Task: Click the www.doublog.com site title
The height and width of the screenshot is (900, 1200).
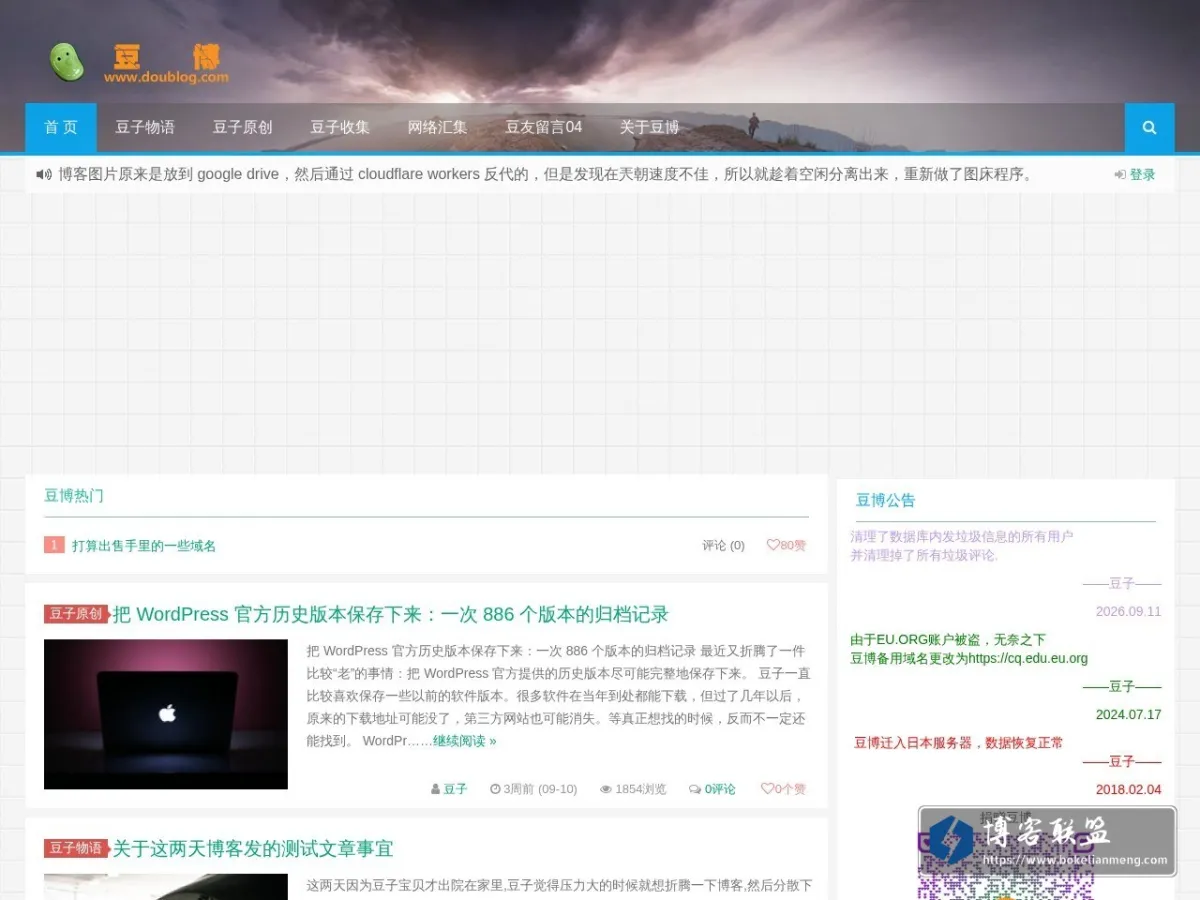Action: [x=166, y=77]
